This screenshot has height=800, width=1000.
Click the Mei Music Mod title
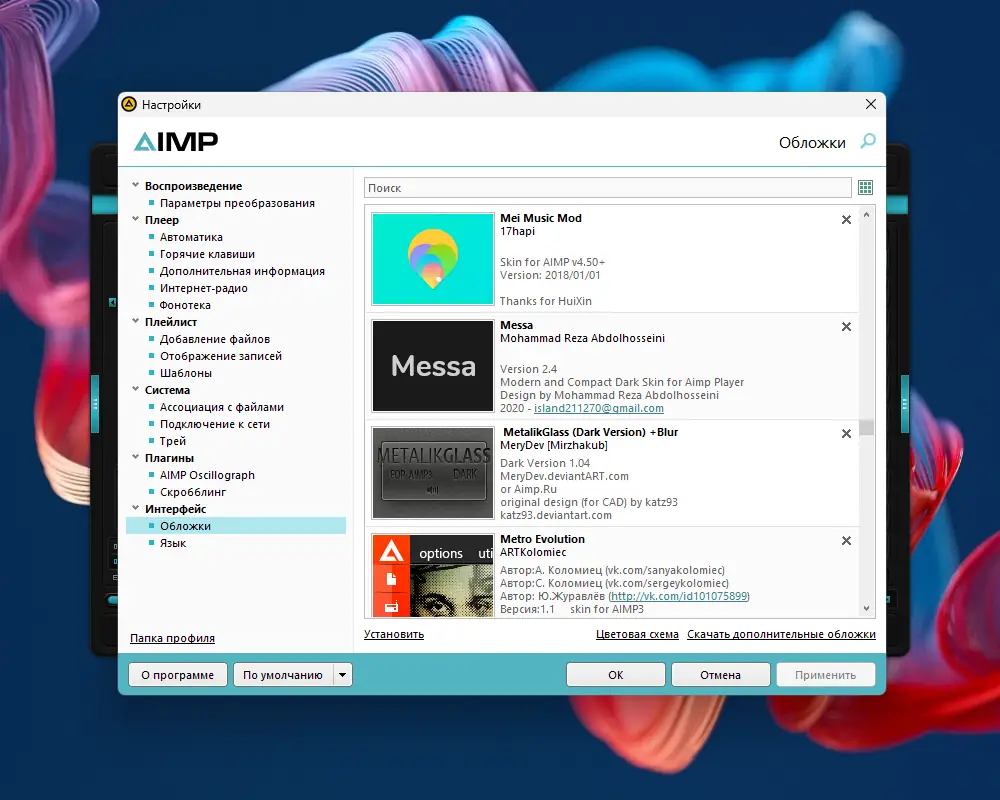tap(541, 218)
